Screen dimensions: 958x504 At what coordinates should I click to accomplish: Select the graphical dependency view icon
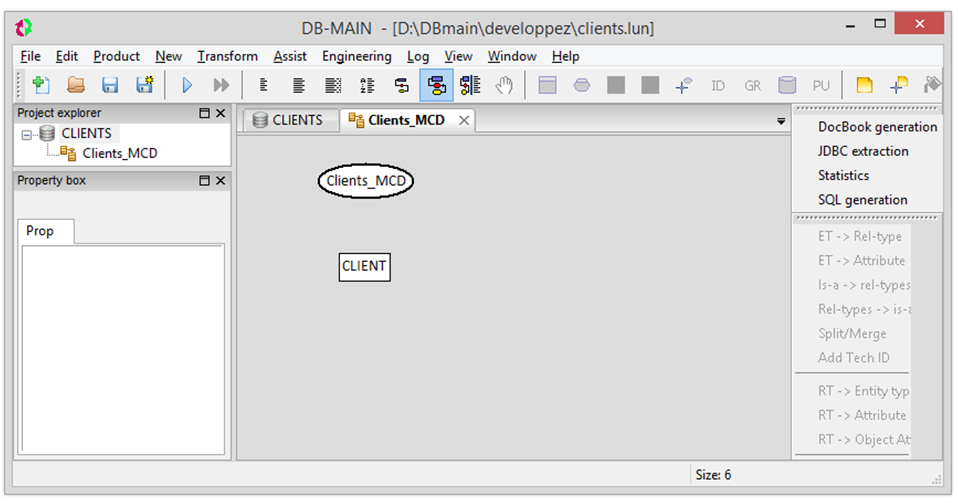(x=470, y=85)
